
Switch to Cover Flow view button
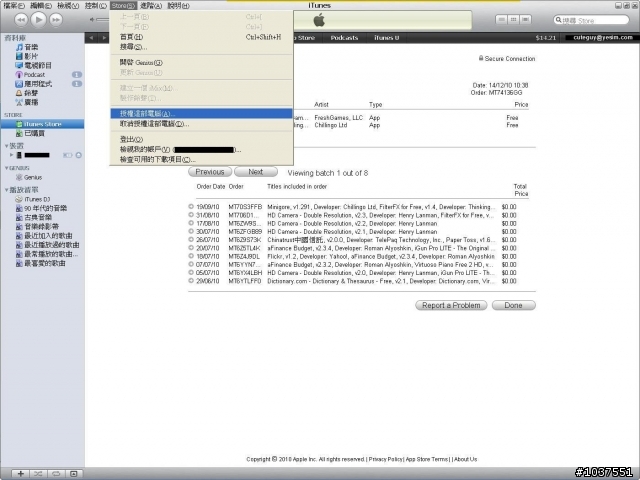(525, 19)
